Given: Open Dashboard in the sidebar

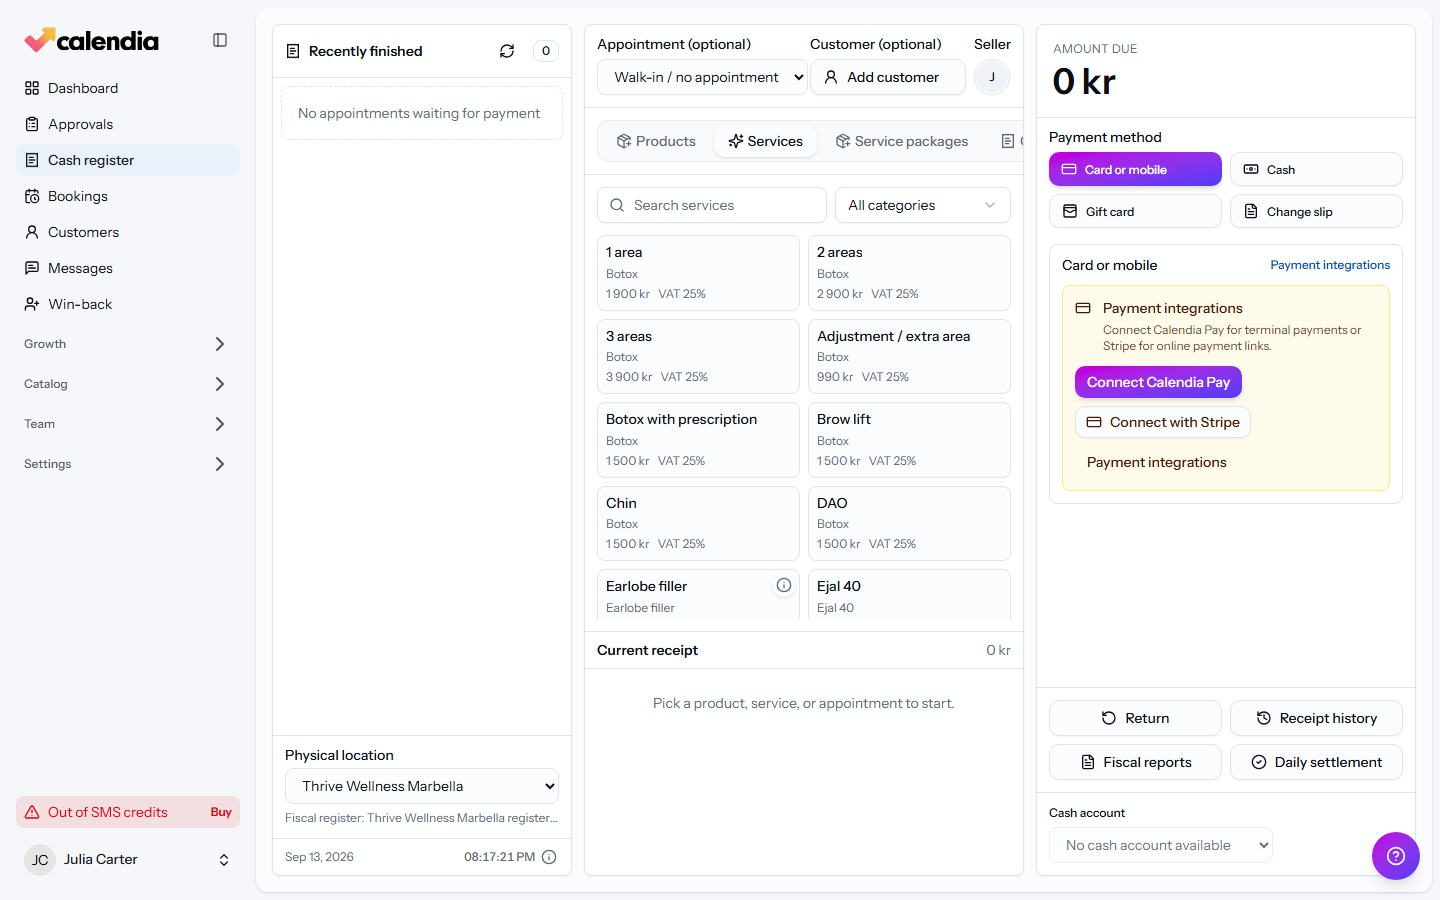Looking at the screenshot, I should point(128,88).
